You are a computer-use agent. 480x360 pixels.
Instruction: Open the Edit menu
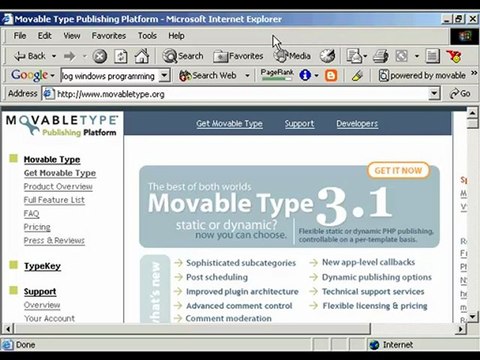point(44,36)
